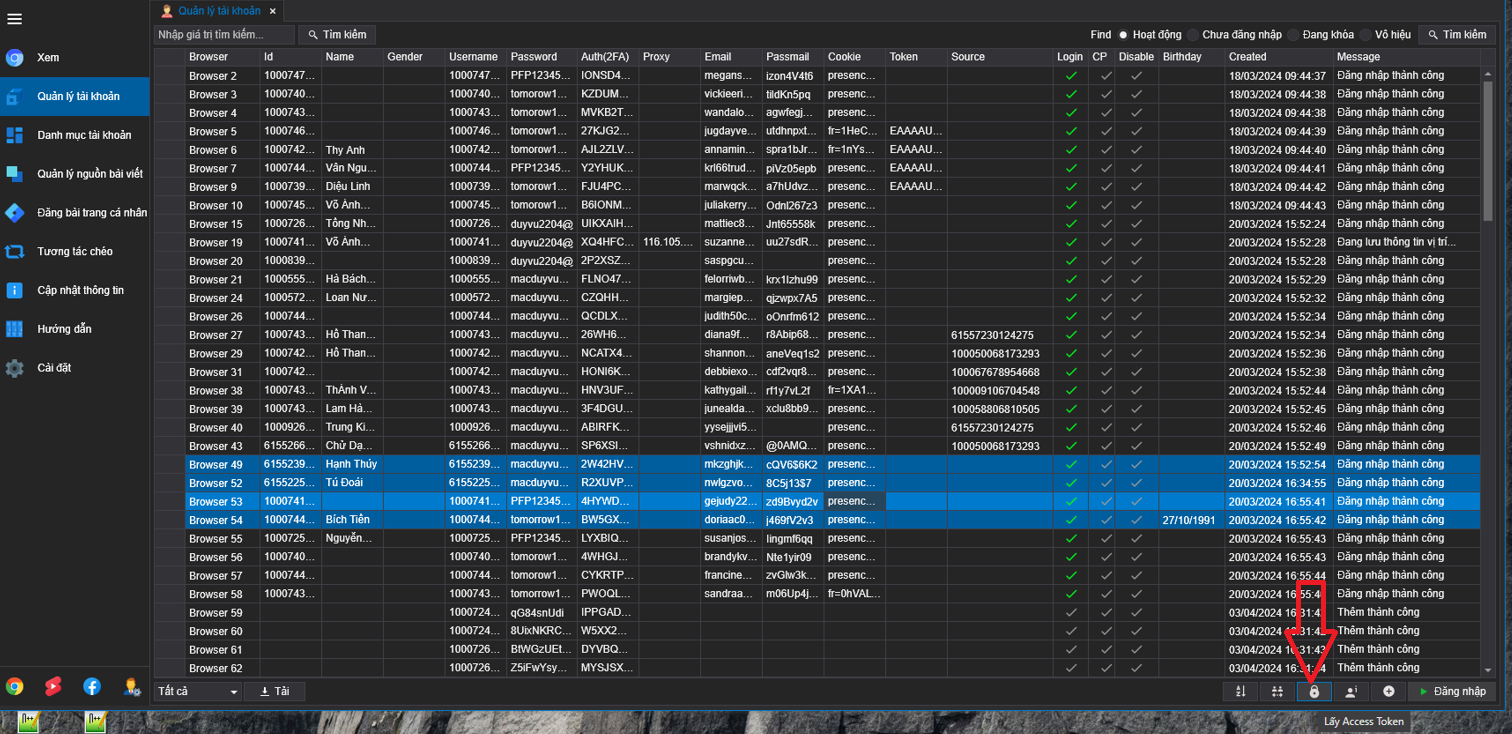Click the YouTube Shorts icon in sidebar
This screenshot has width=1512, height=734.
pos(53,686)
